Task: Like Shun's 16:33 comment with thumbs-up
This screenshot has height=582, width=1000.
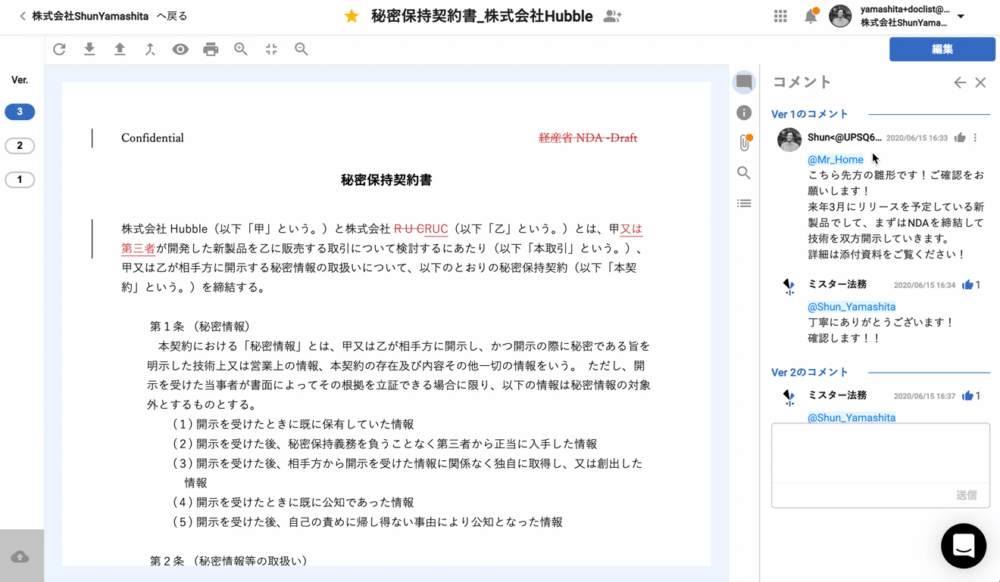Action: pyautogui.click(x=960, y=138)
